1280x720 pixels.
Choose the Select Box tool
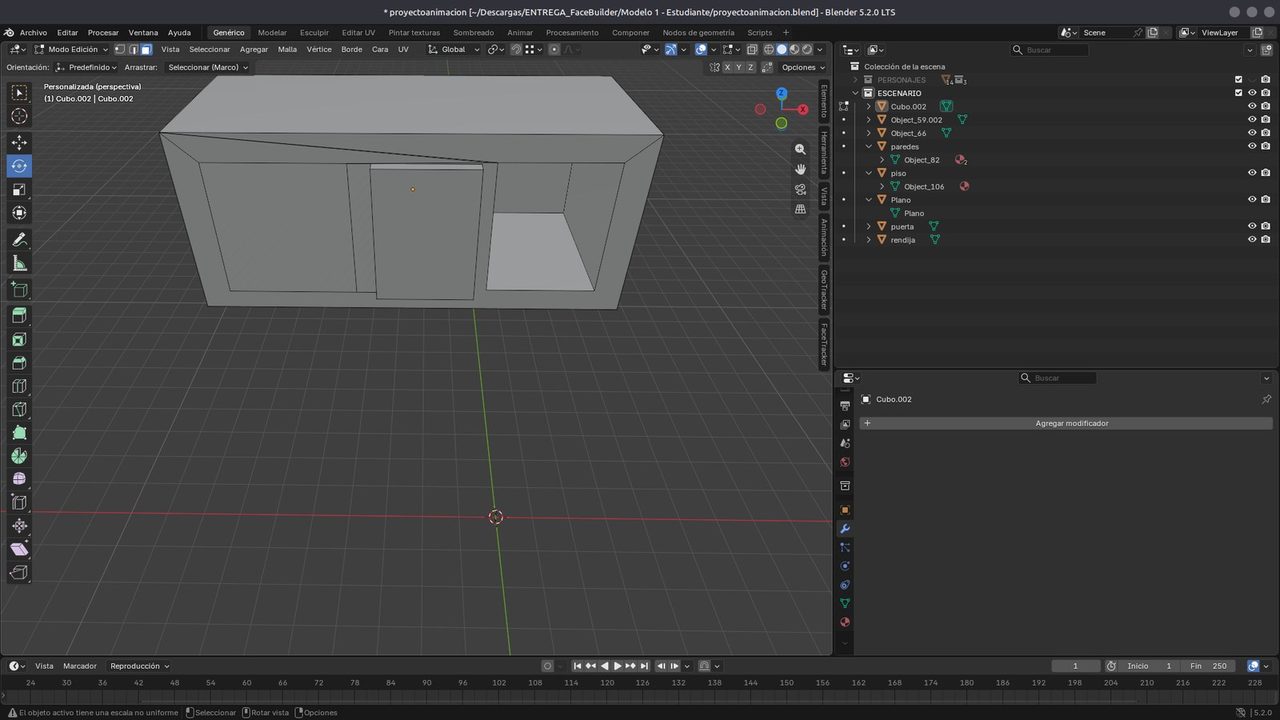[19, 92]
